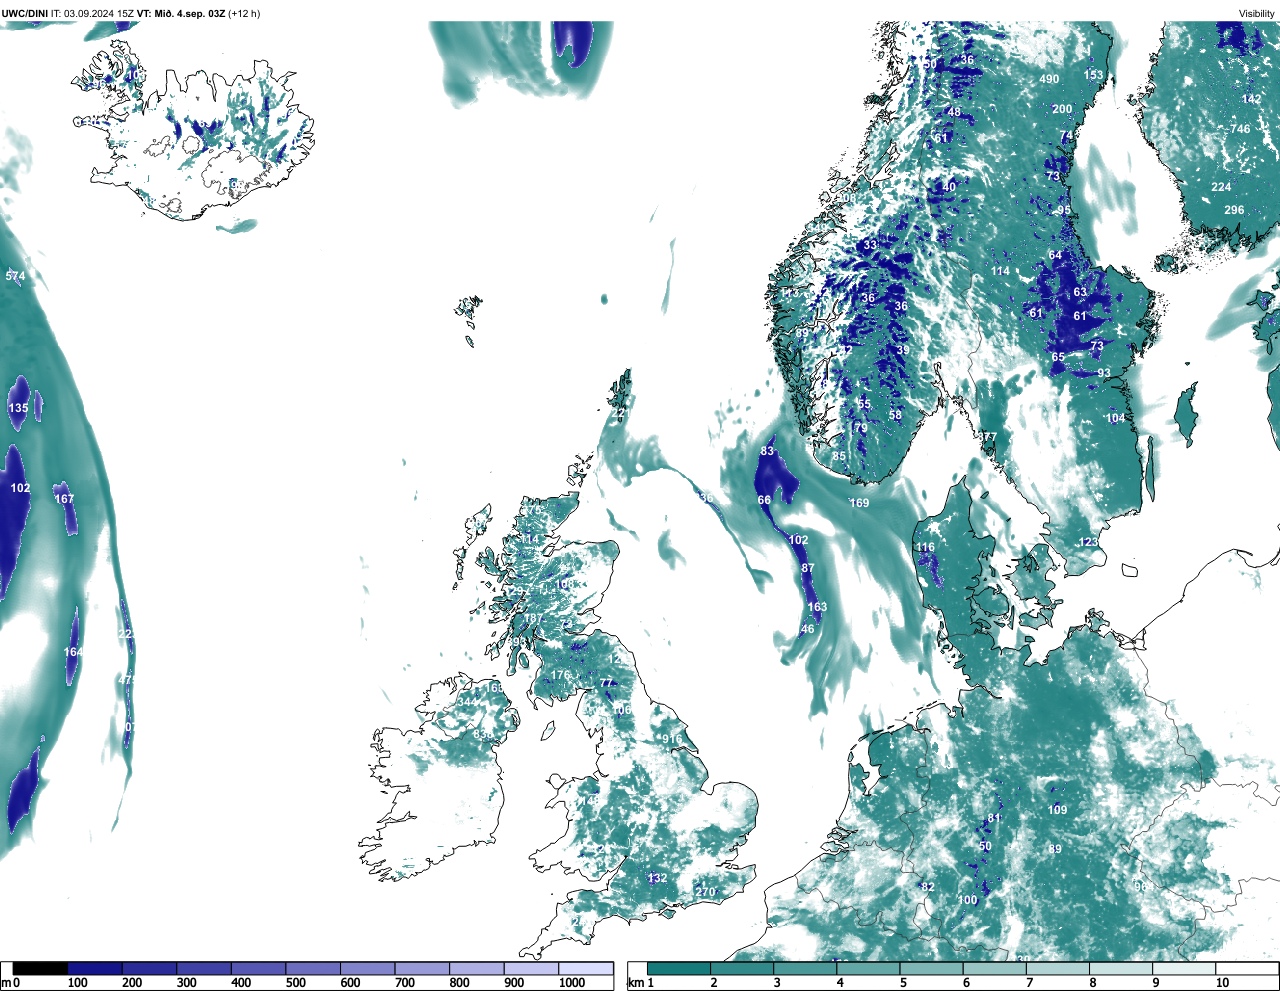Click visibility value 490 over Sweden
Viewport: 1280px width, 991px height.
pos(1049,79)
